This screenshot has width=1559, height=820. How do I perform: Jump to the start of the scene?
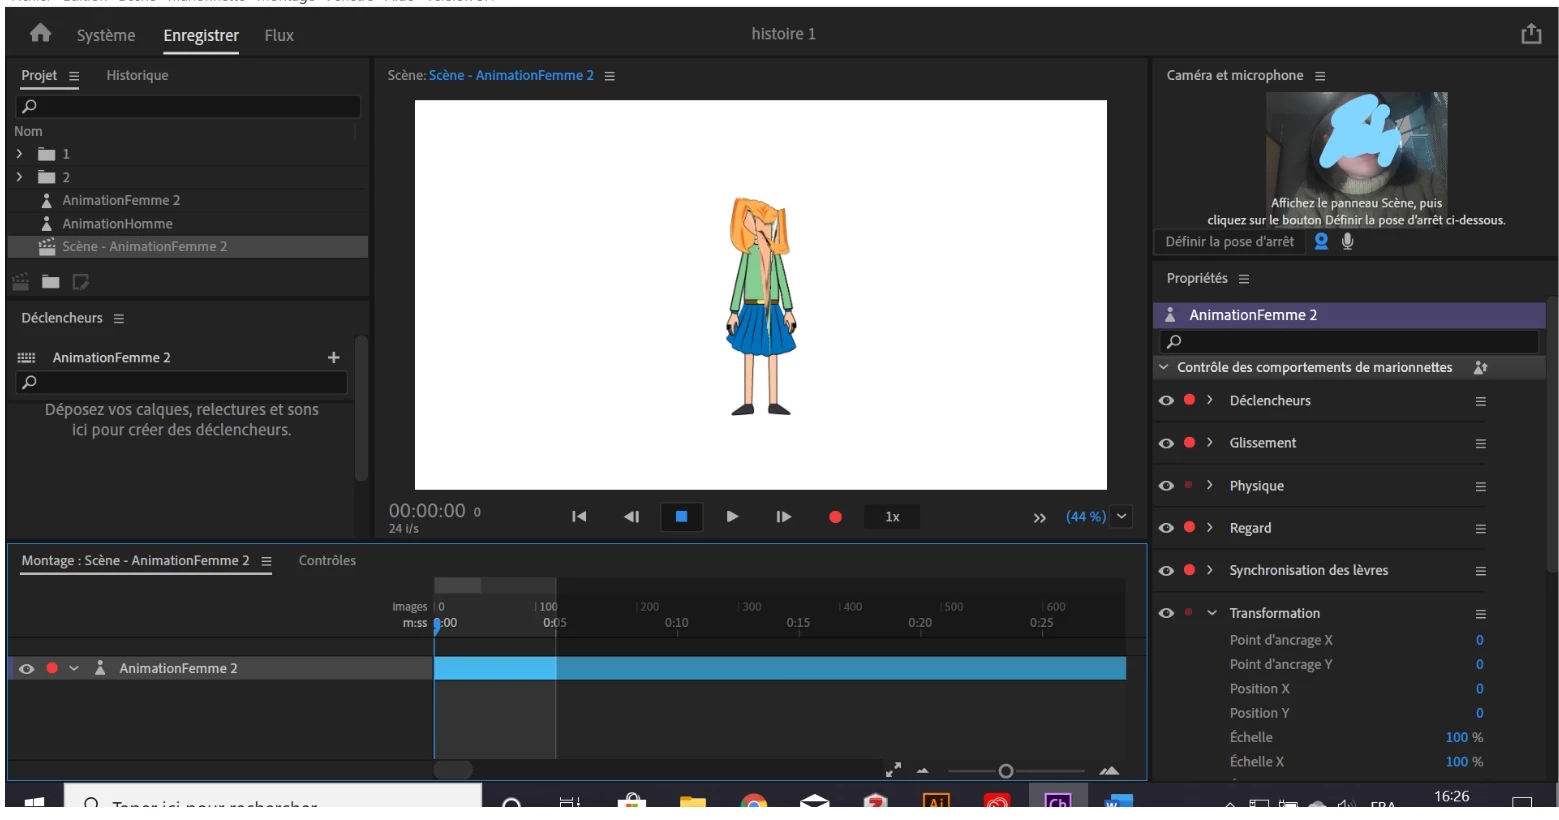tap(579, 517)
